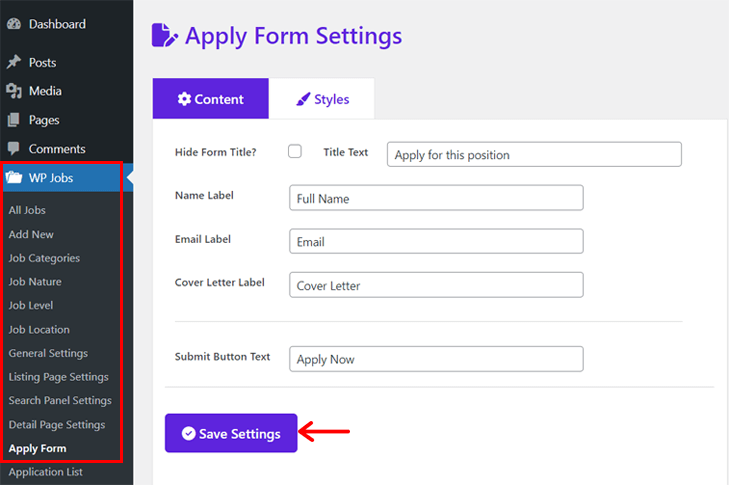Open the Detail Page Settings link

click(x=57, y=425)
